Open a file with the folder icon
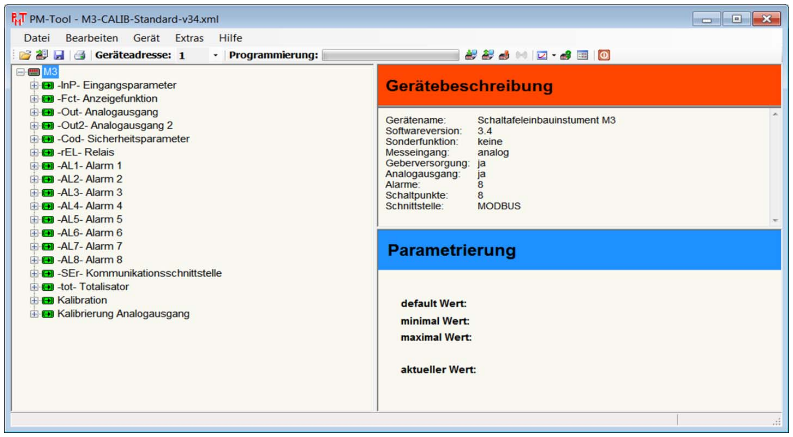Viewport: 793px width, 437px height. 24,55
